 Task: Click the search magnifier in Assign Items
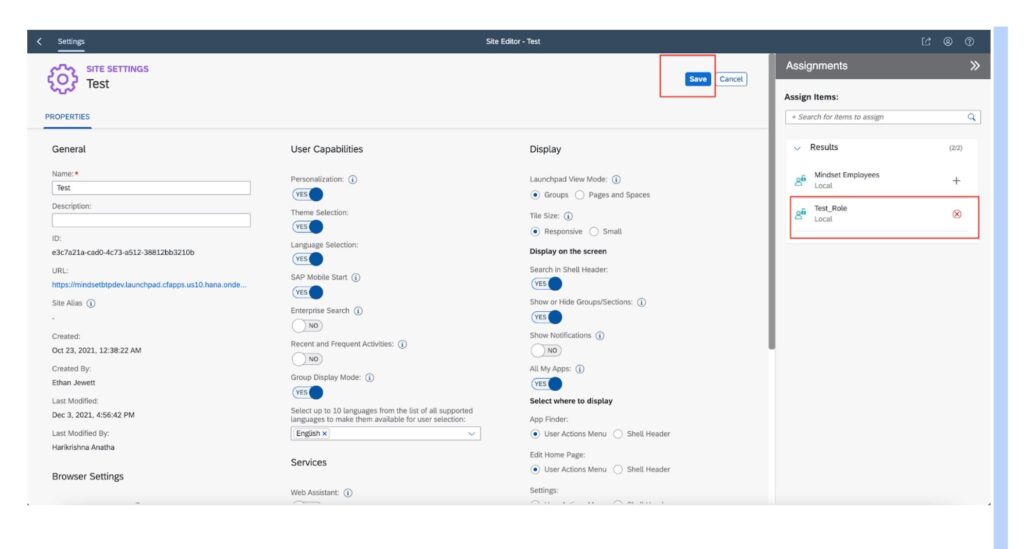pos(971,117)
